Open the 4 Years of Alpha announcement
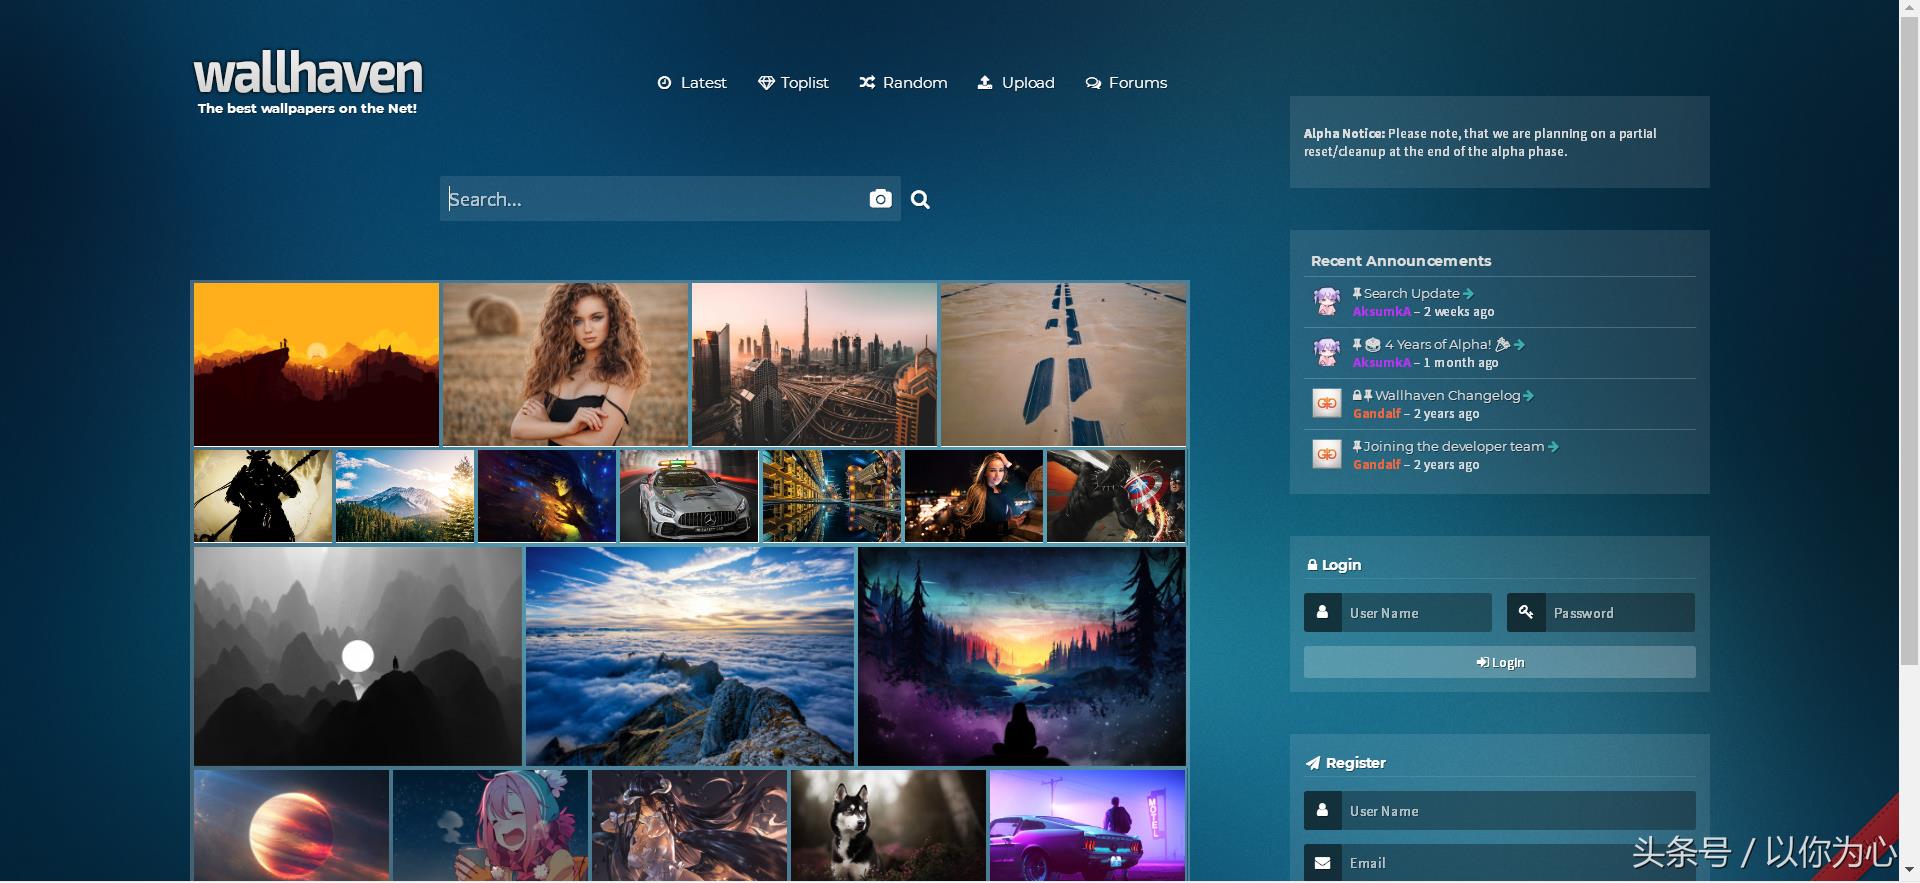1920x883 pixels. tap(1437, 345)
